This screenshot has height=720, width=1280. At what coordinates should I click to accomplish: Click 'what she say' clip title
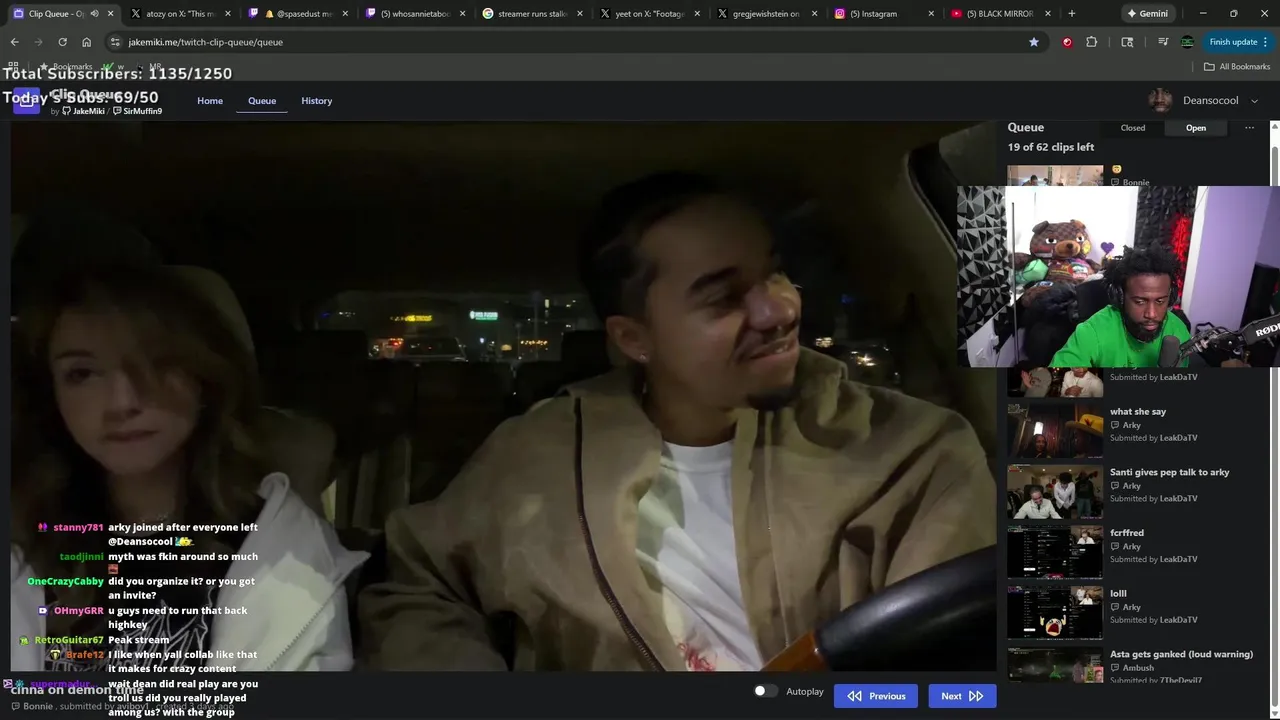1138,411
